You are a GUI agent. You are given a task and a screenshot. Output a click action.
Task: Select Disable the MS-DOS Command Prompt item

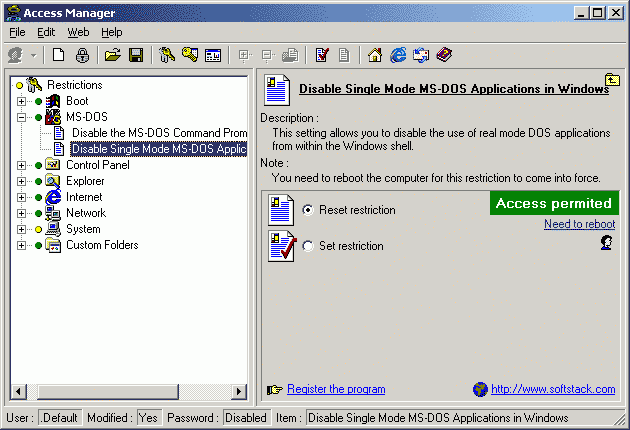point(160,133)
